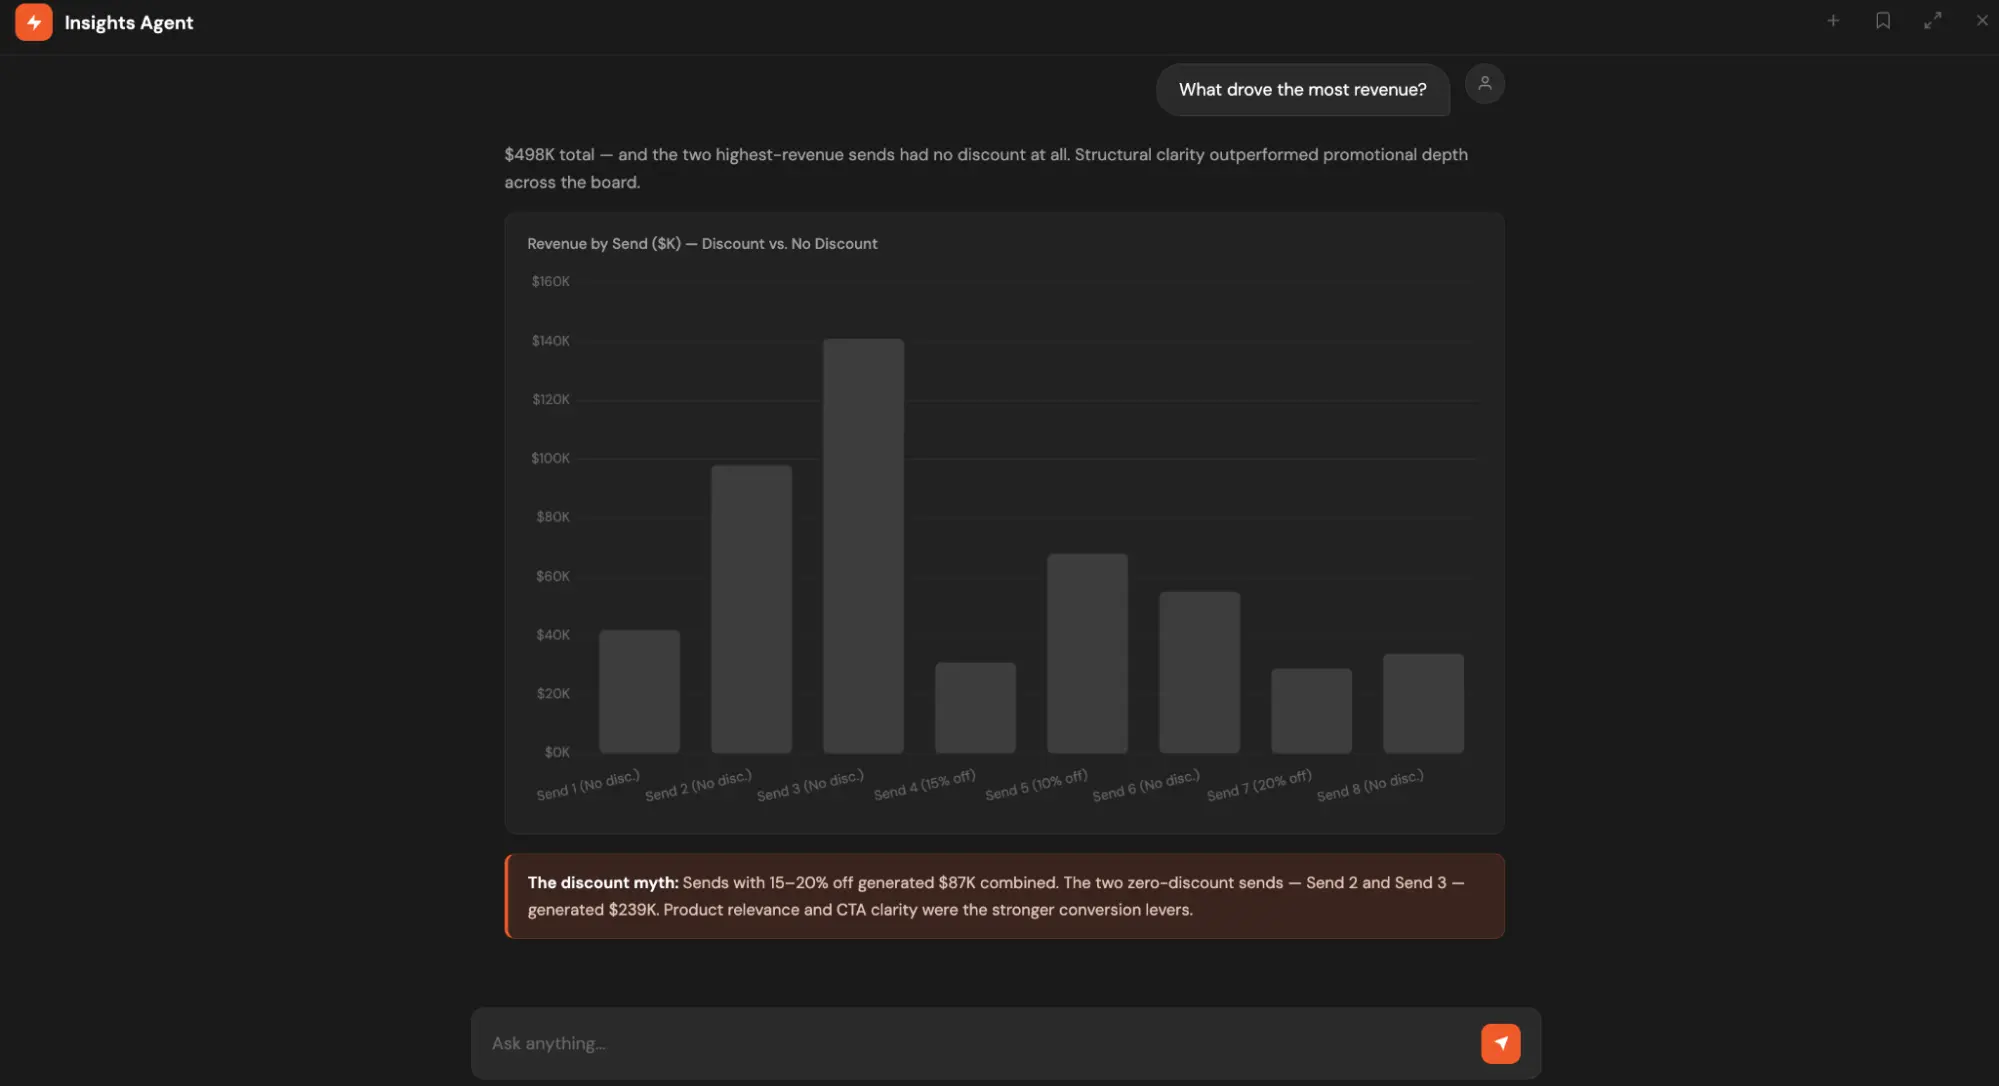Click the Send 5 (10% off) bar
The image size is (1999, 1087).
(1087, 653)
